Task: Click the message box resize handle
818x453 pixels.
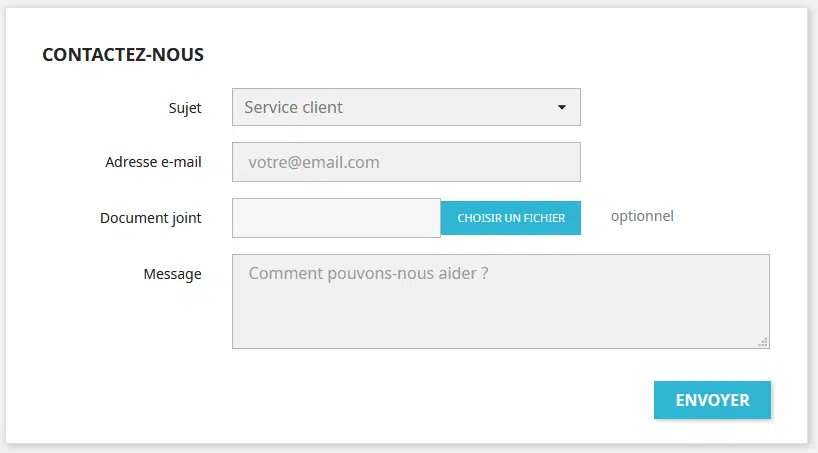Action: [x=763, y=342]
